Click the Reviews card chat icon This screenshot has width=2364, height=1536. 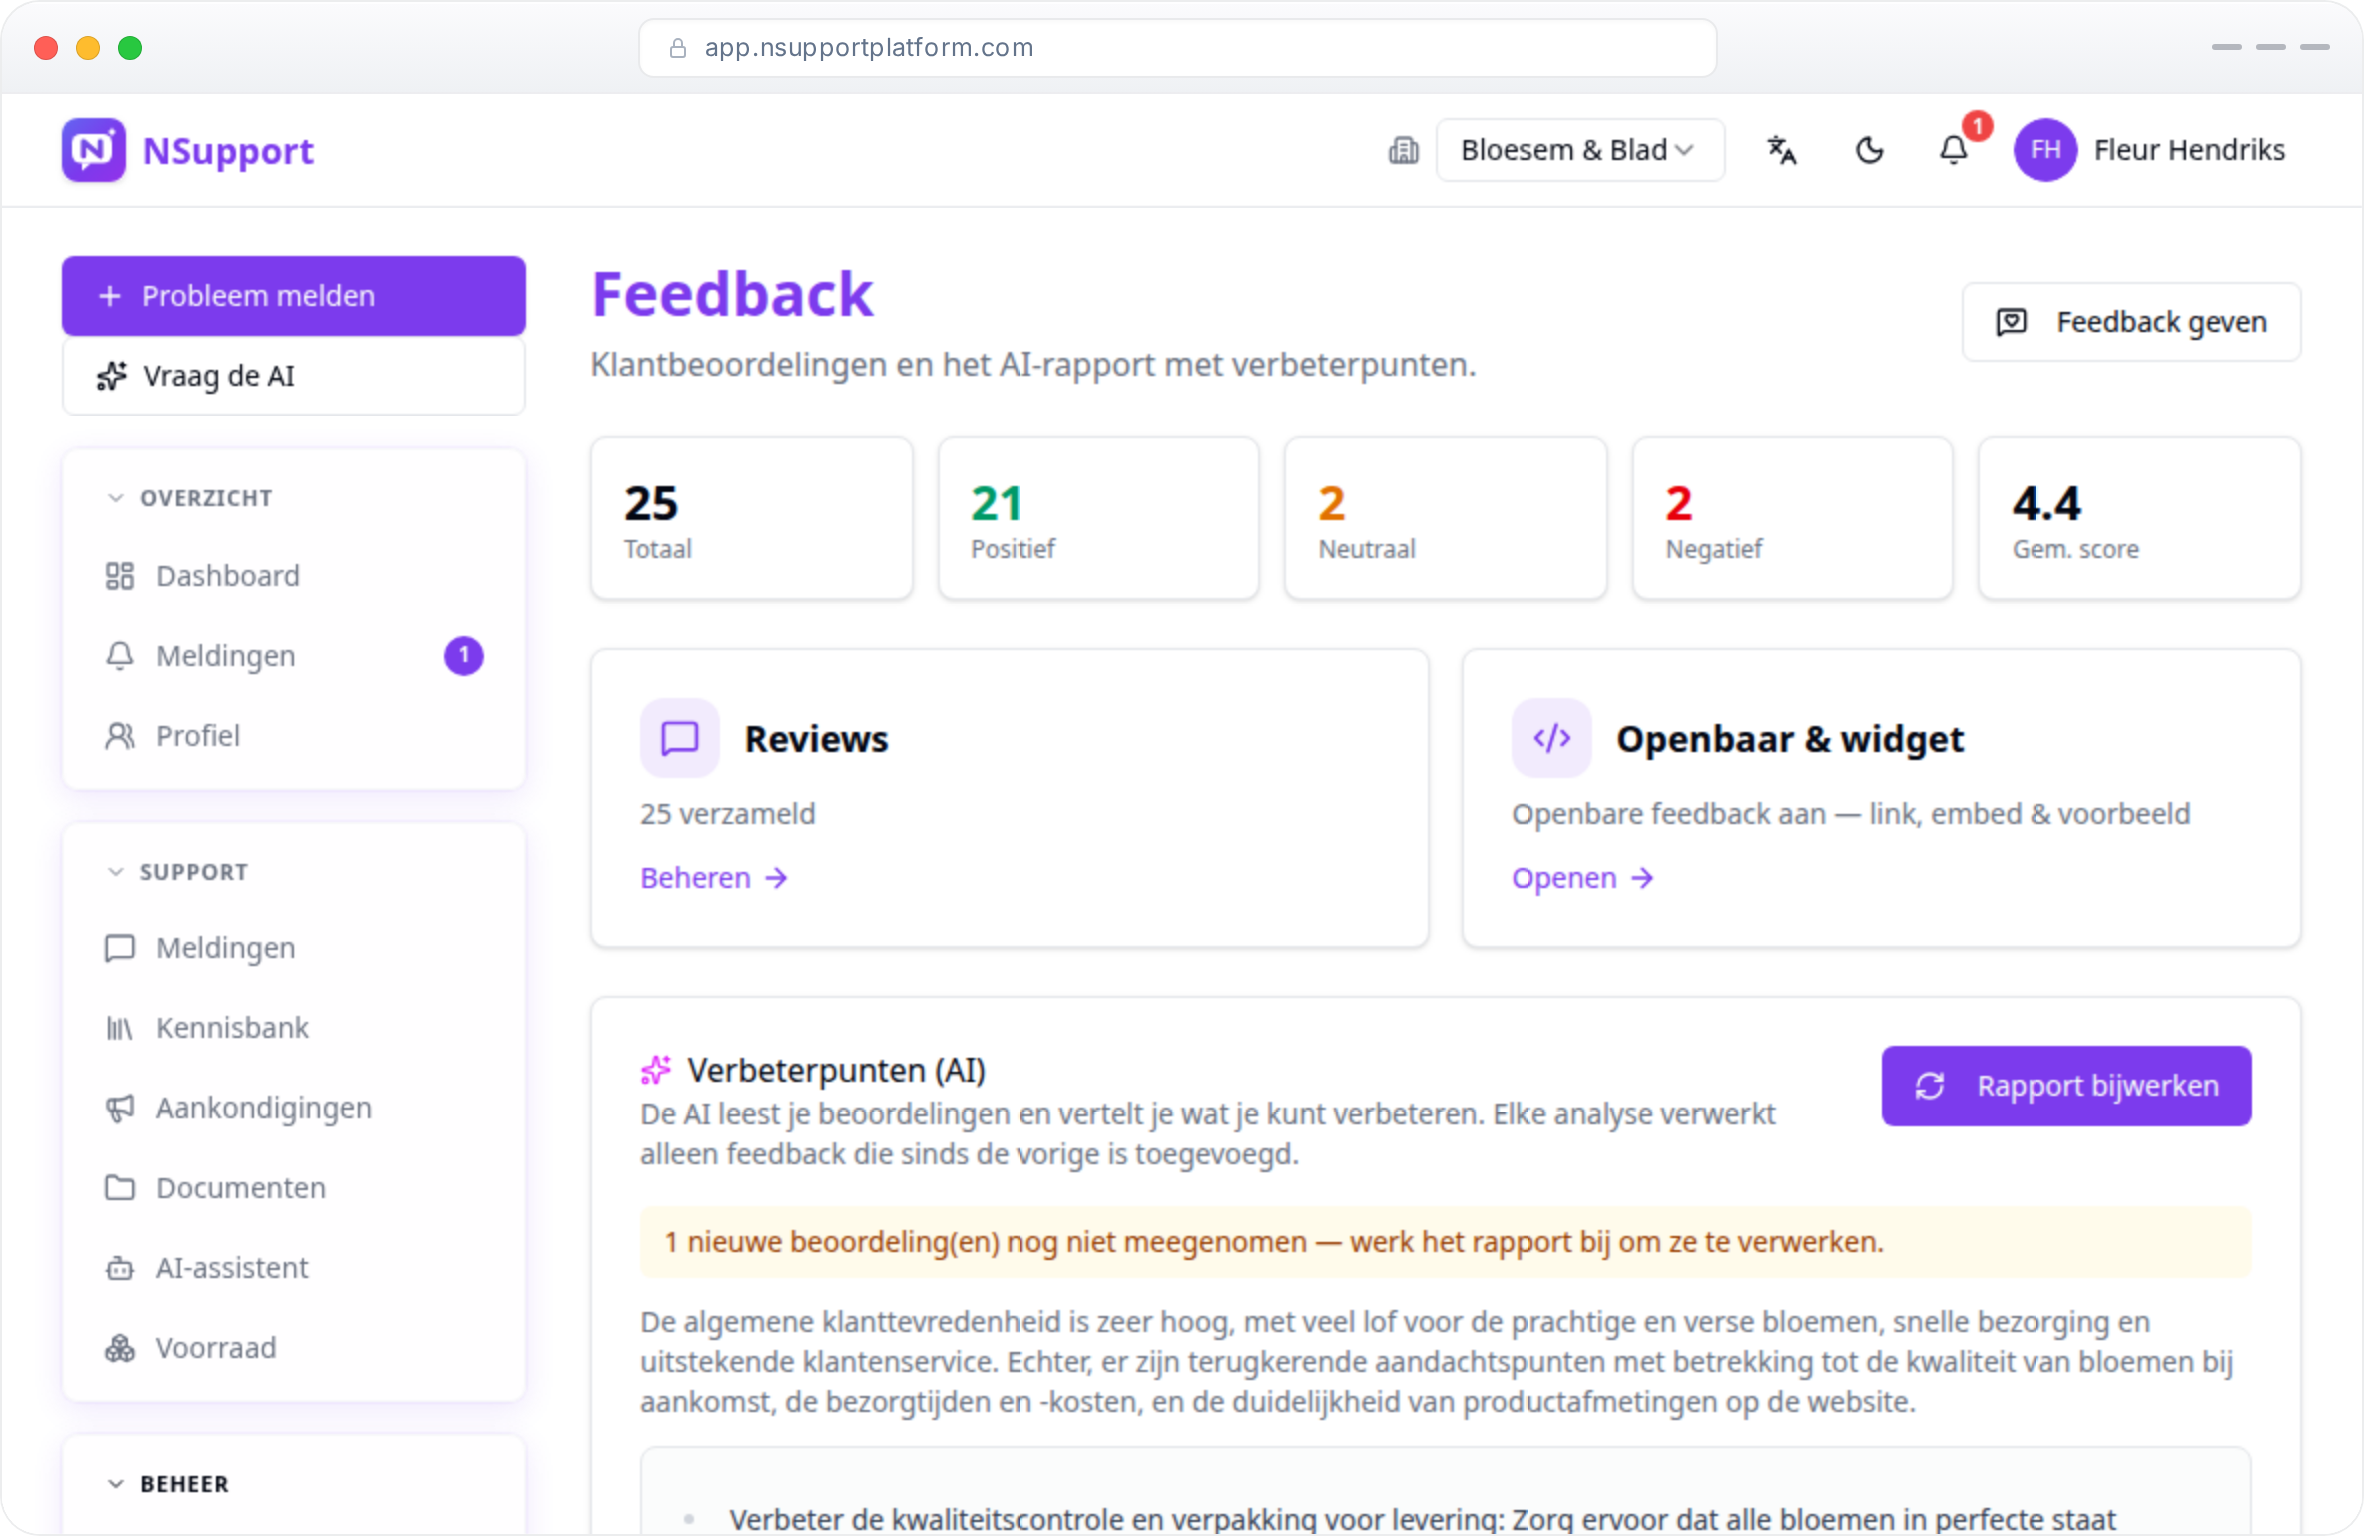pos(680,738)
